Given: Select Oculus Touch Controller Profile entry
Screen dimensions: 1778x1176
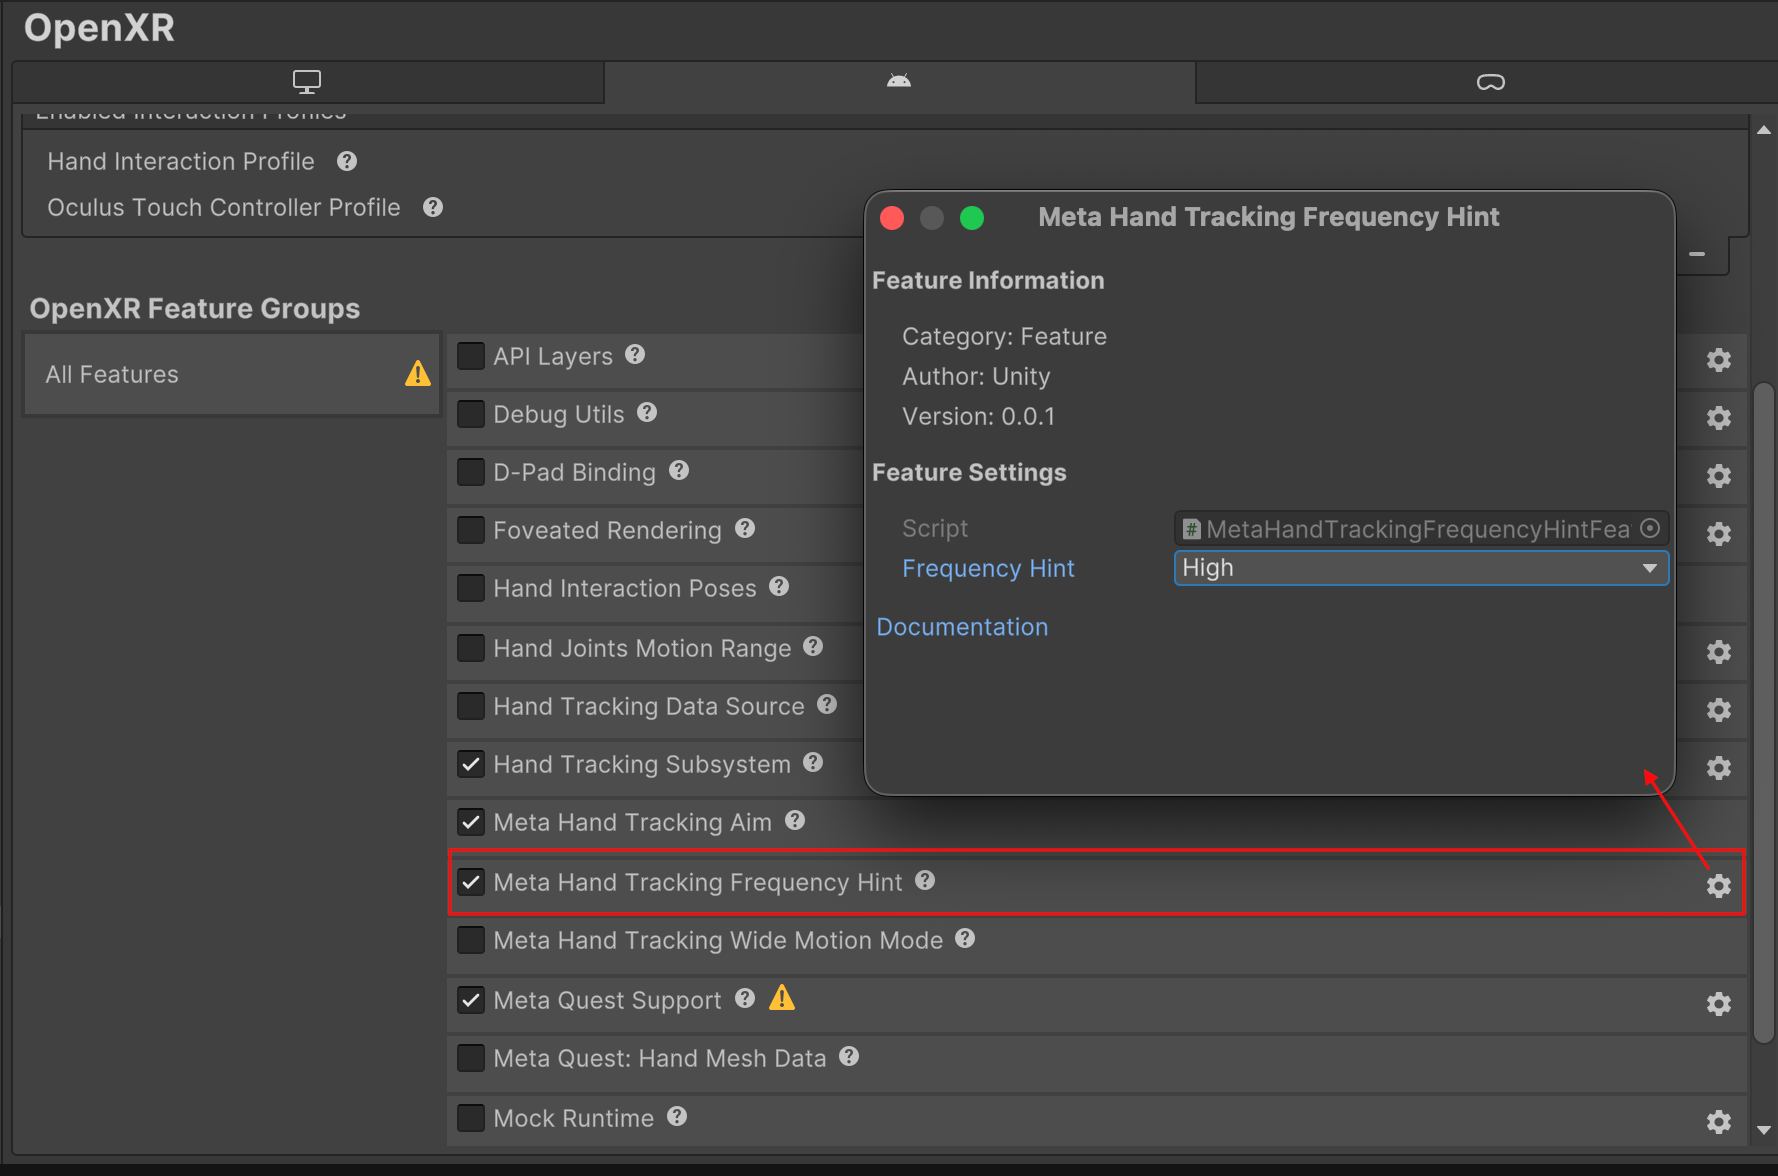Looking at the screenshot, I should (x=224, y=207).
